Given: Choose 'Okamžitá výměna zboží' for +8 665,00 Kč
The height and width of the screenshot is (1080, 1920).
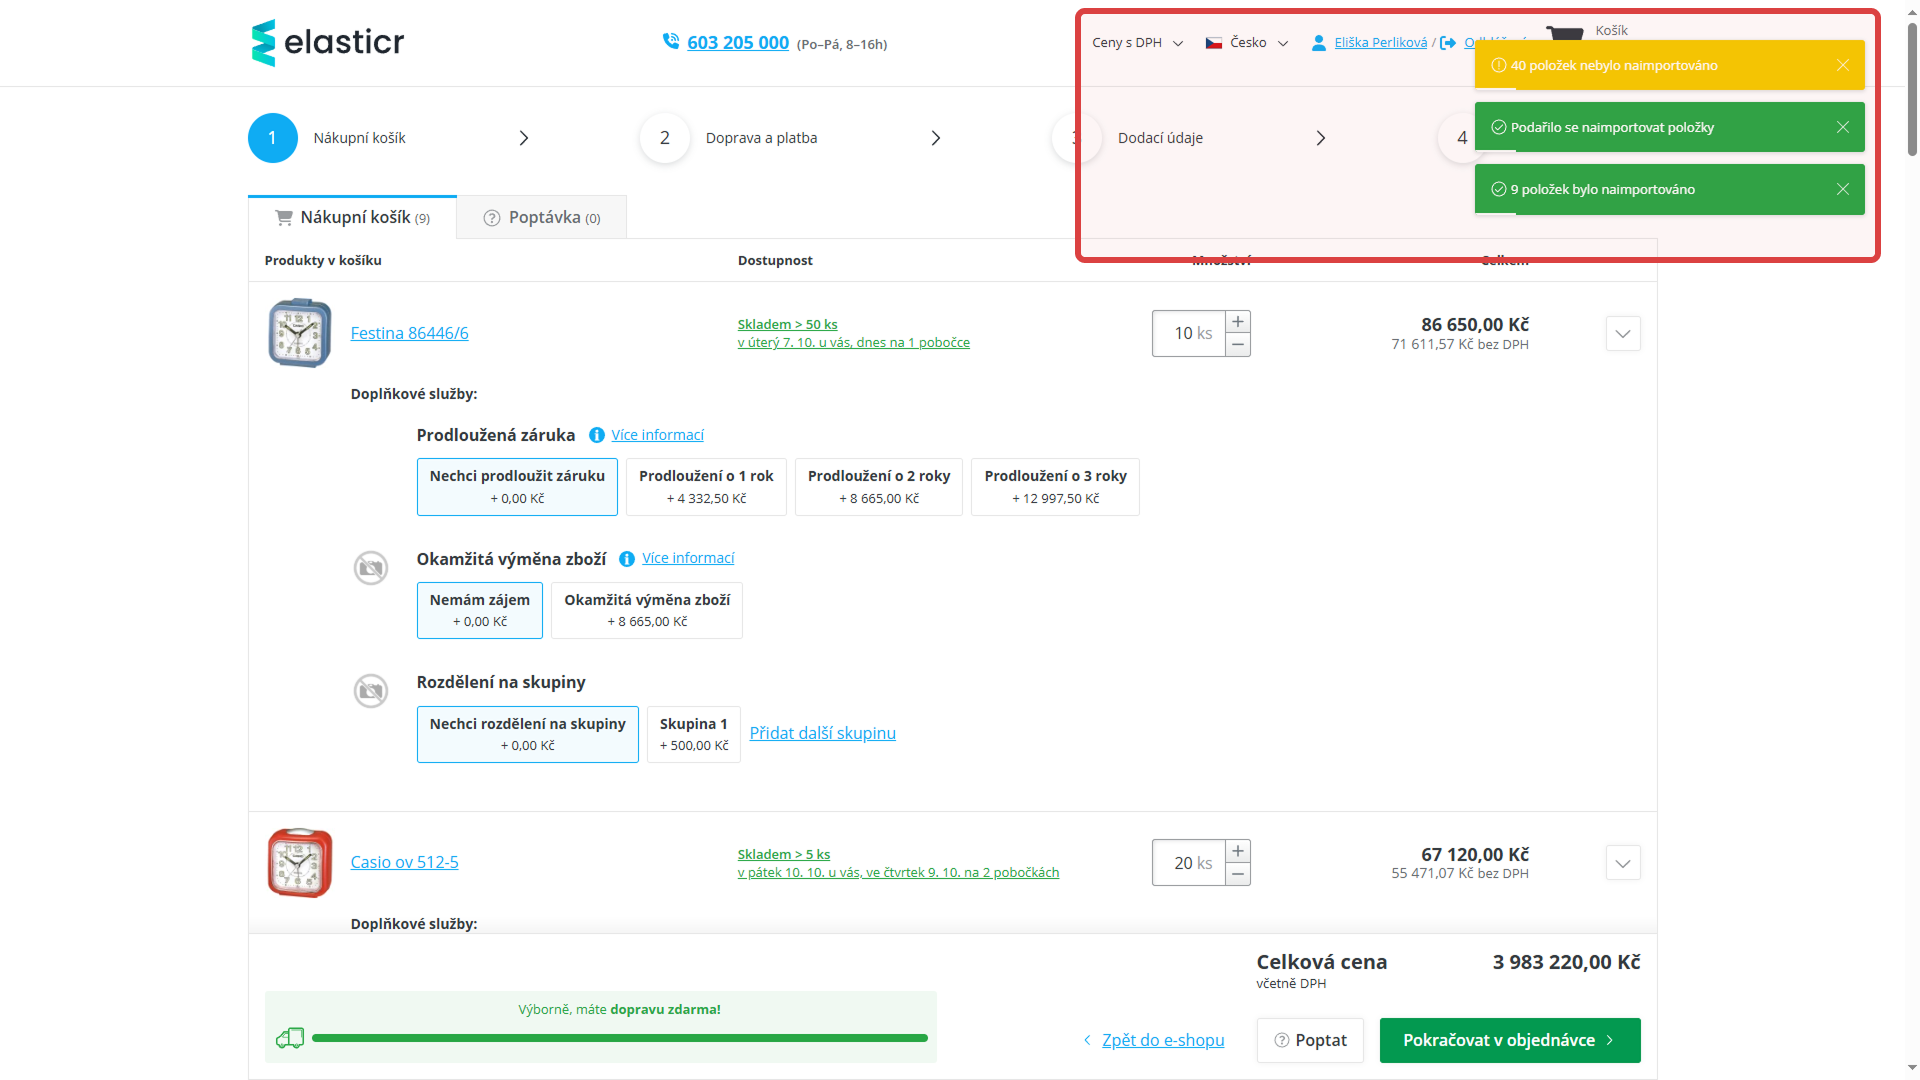Looking at the screenshot, I should (646, 610).
